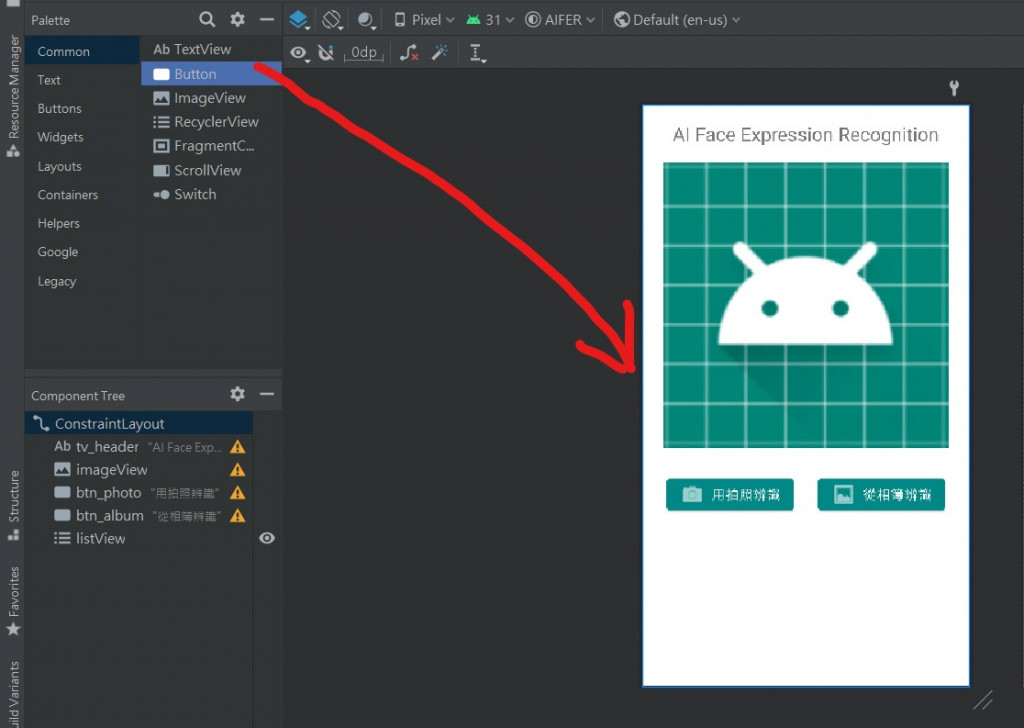Select TextView in the palette
This screenshot has width=1024, height=728.
point(211,50)
